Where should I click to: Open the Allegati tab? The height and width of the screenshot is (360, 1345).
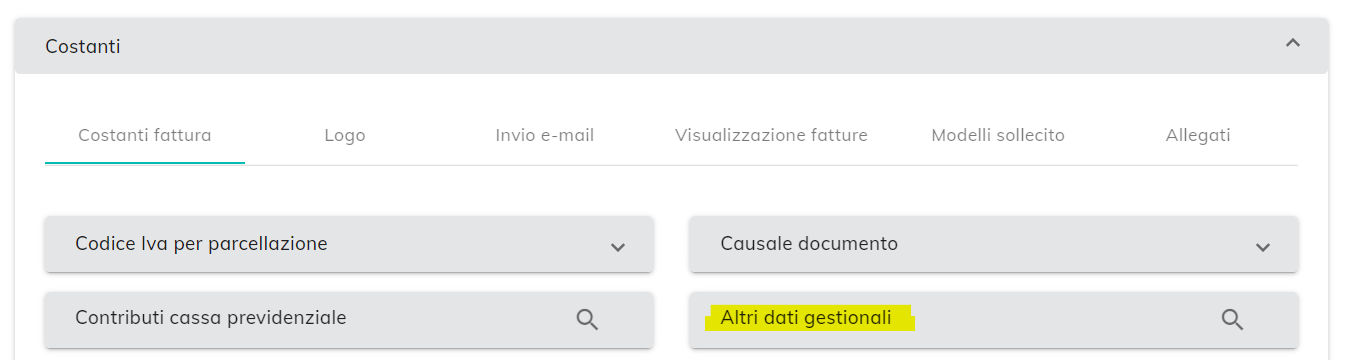coord(1198,135)
